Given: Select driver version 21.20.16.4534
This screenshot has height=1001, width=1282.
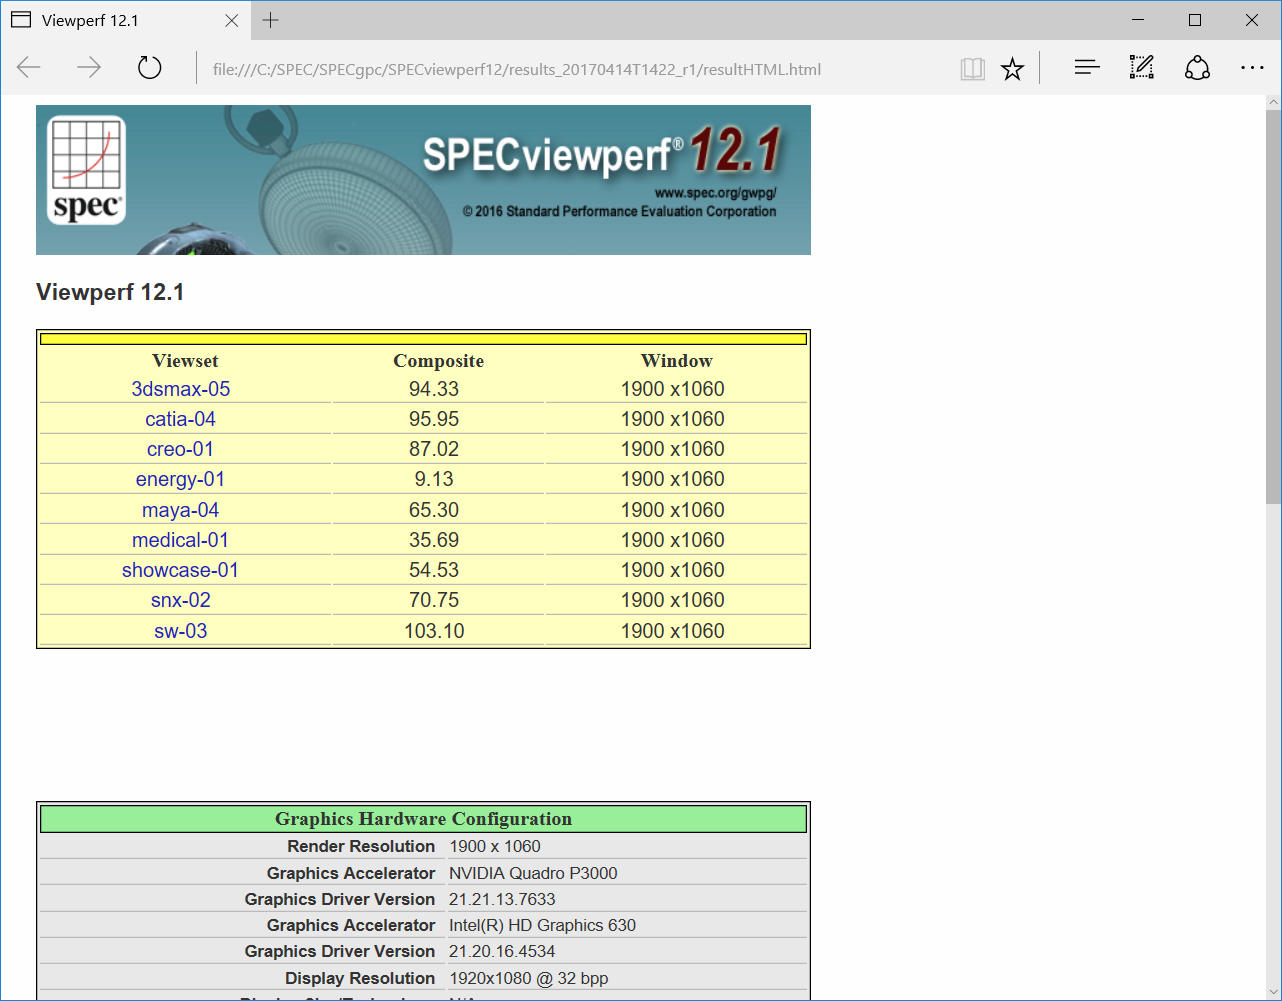Looking at the screenshot, I should 502,951.
